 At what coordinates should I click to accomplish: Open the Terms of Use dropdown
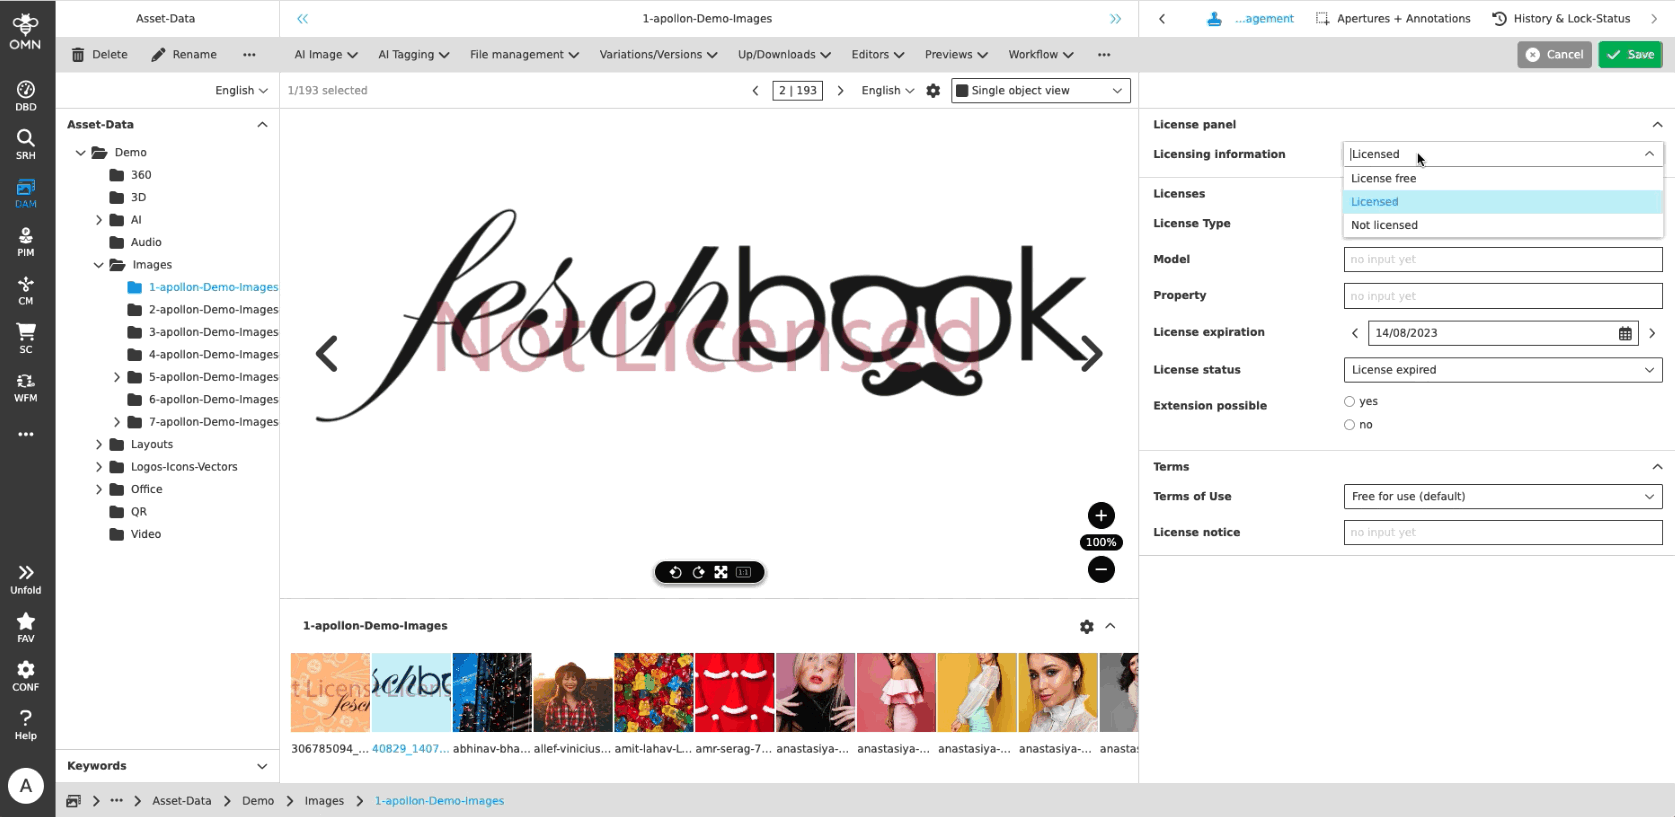pos(1503,497)
